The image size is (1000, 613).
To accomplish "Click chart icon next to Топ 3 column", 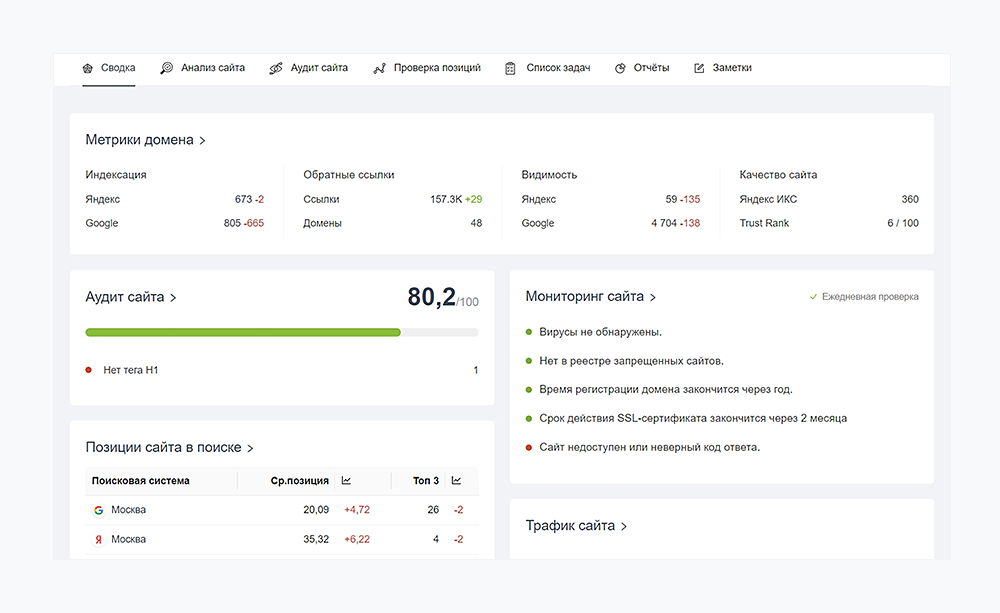I will tap(457, 481).
